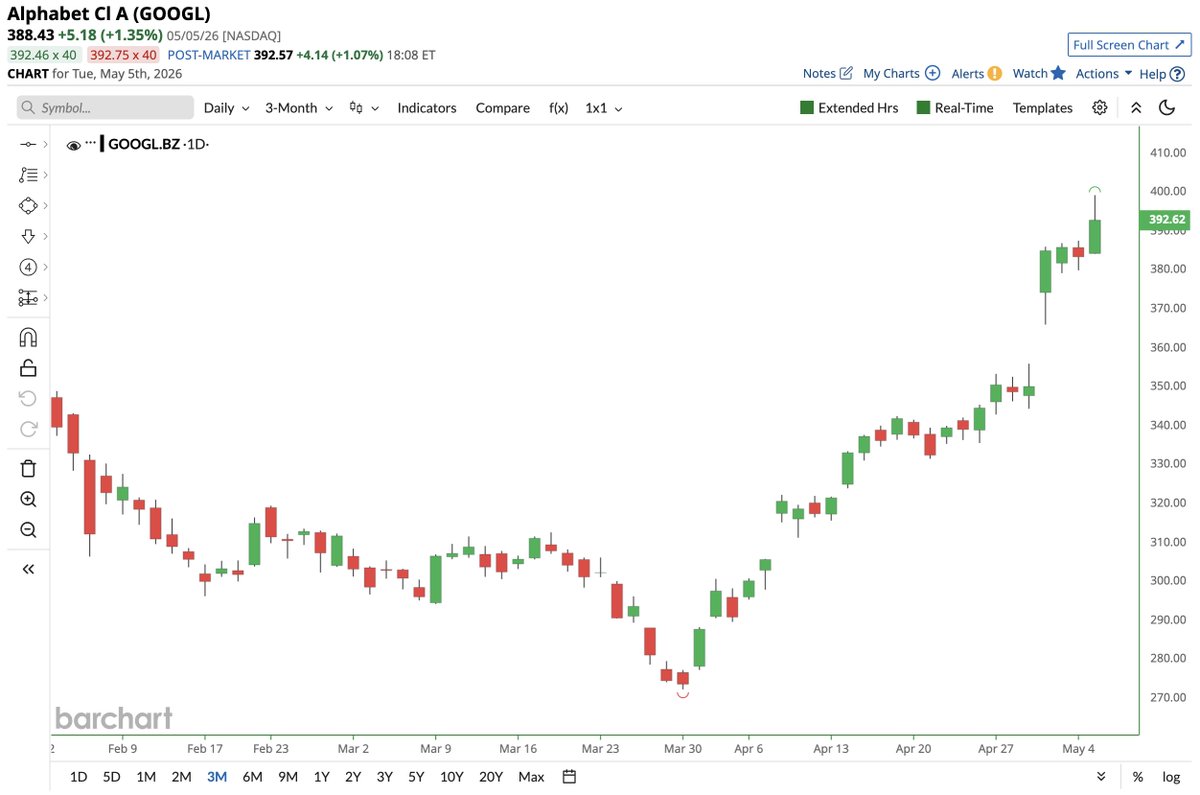Expand trend line tool options arrow

(45, 145)
